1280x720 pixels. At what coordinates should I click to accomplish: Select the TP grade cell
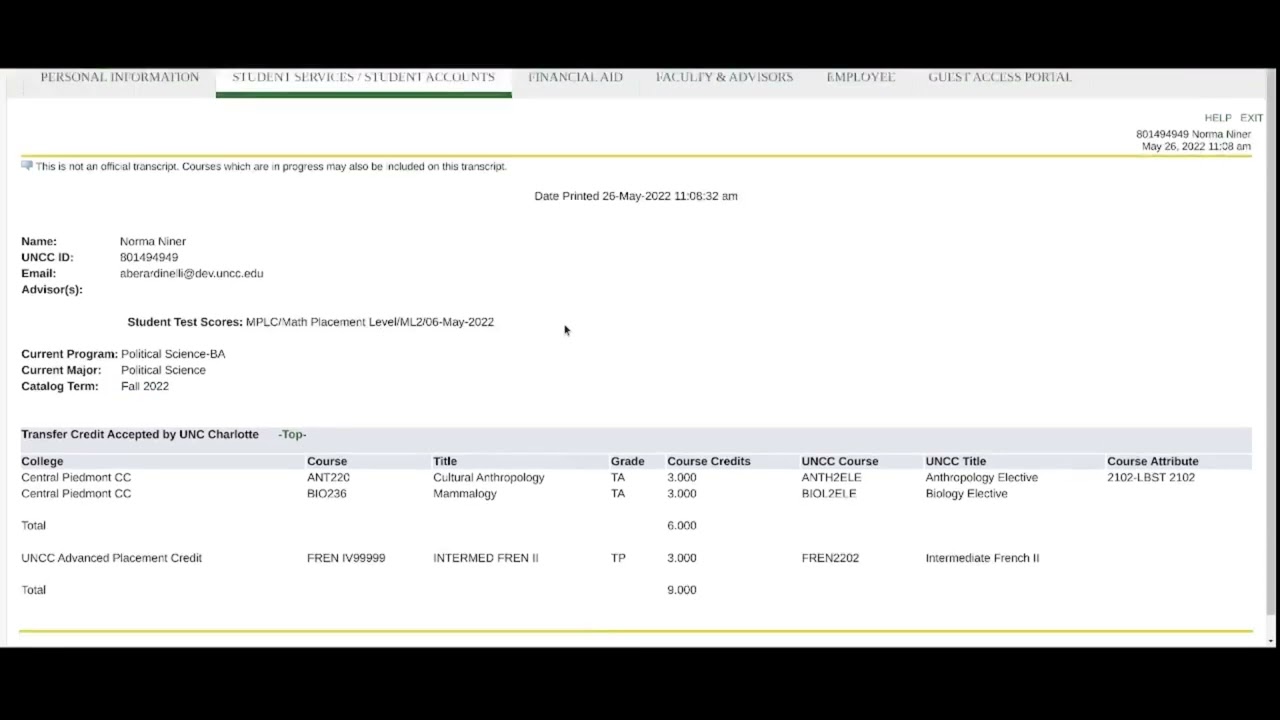click(618, 558)
